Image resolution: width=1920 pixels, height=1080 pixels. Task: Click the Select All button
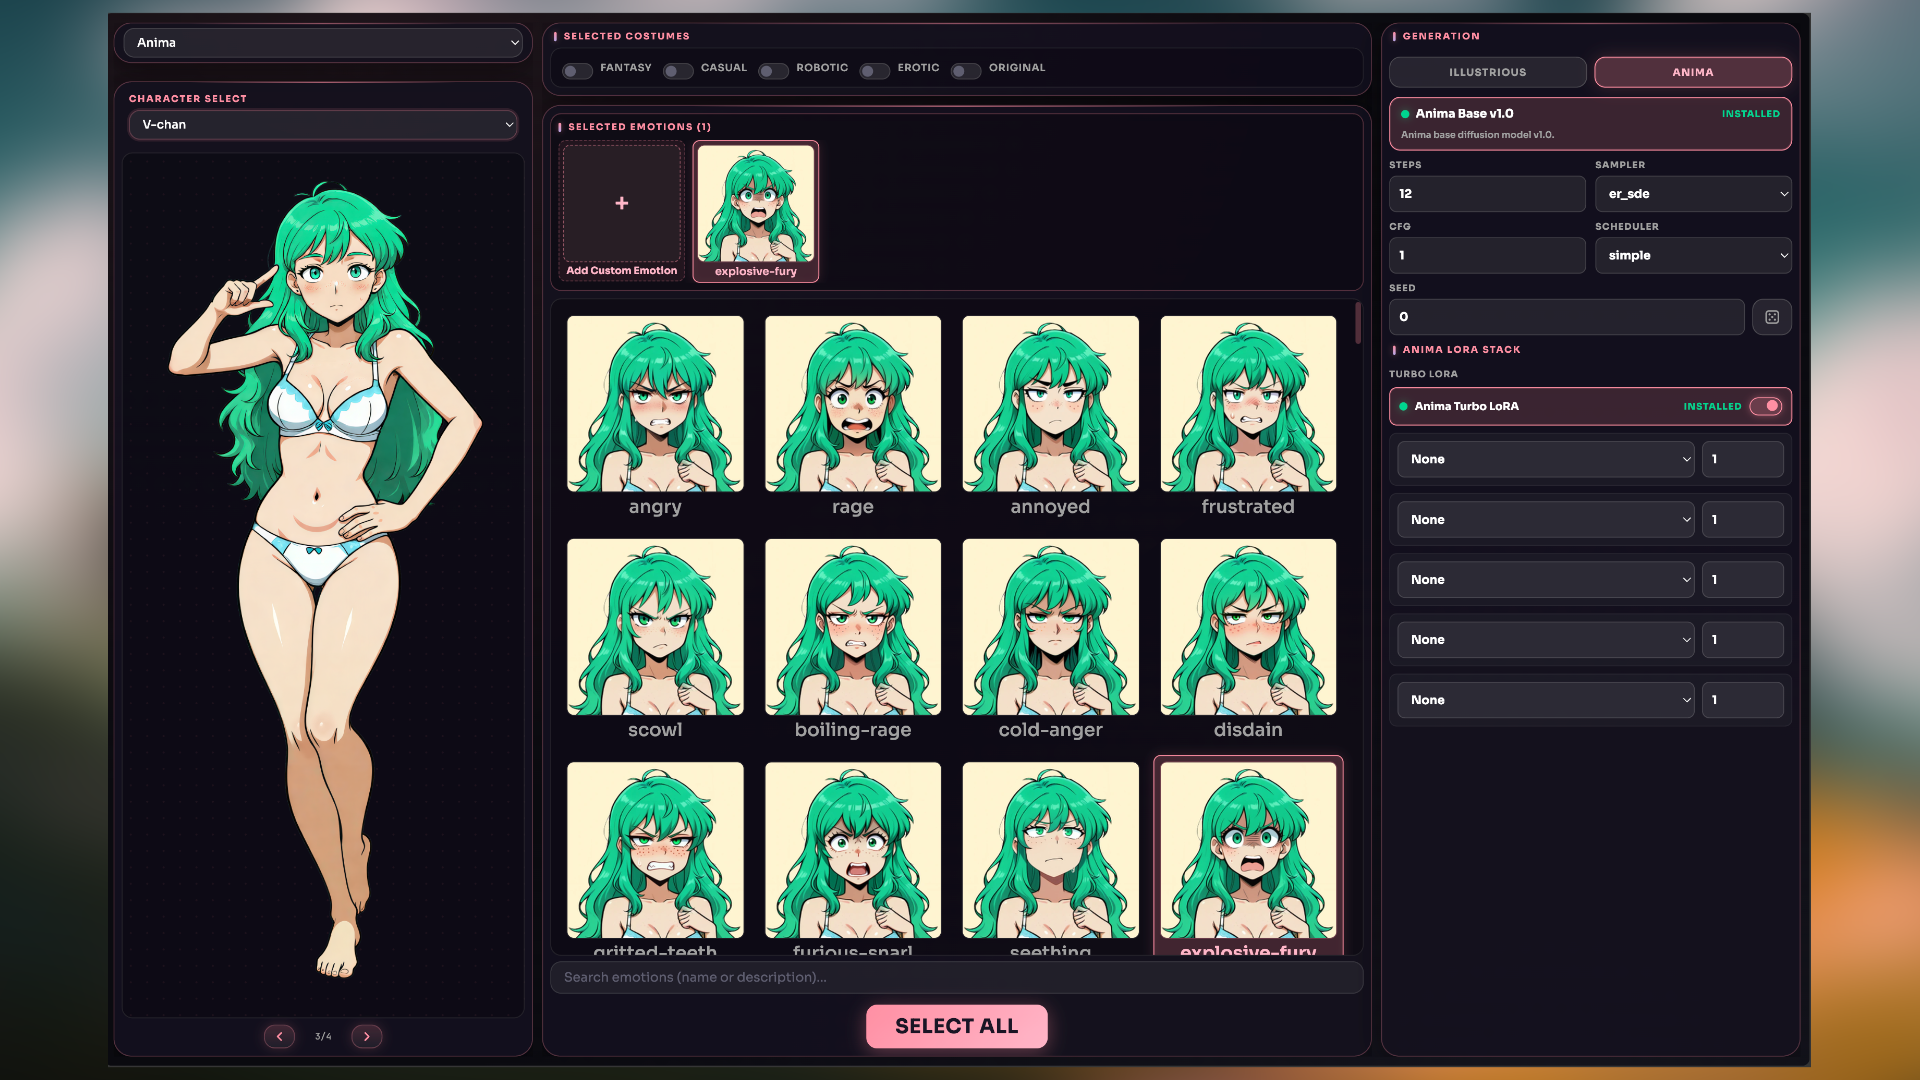(x=956, y=1026)
